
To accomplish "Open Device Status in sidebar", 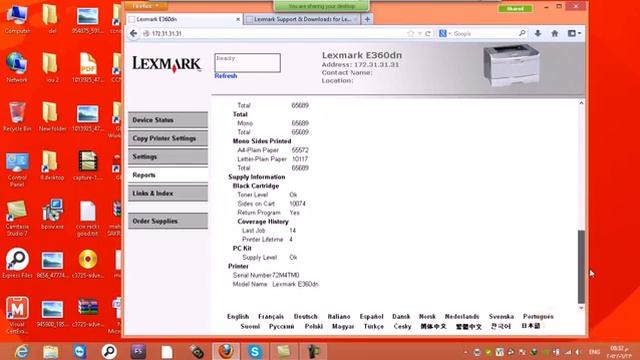I will tap(168, 120).
